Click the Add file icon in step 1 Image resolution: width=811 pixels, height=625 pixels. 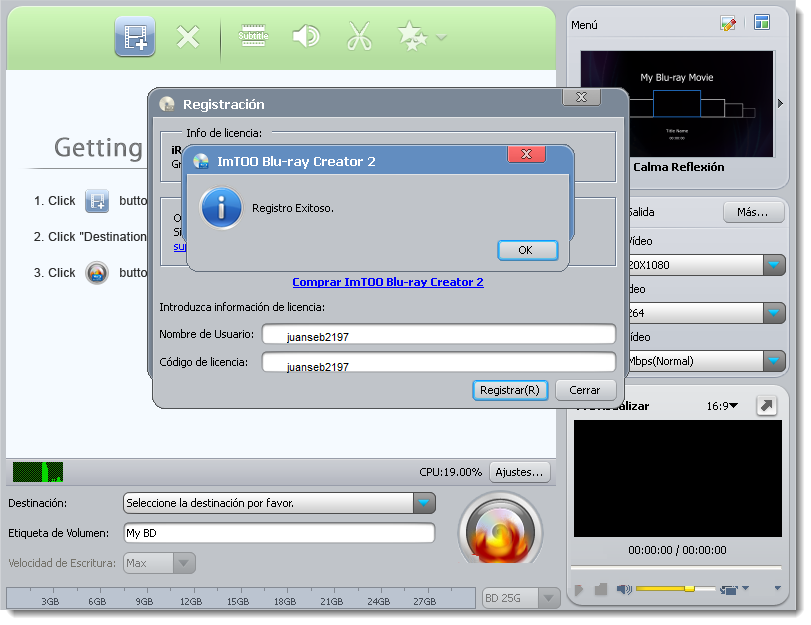[97, 201]
